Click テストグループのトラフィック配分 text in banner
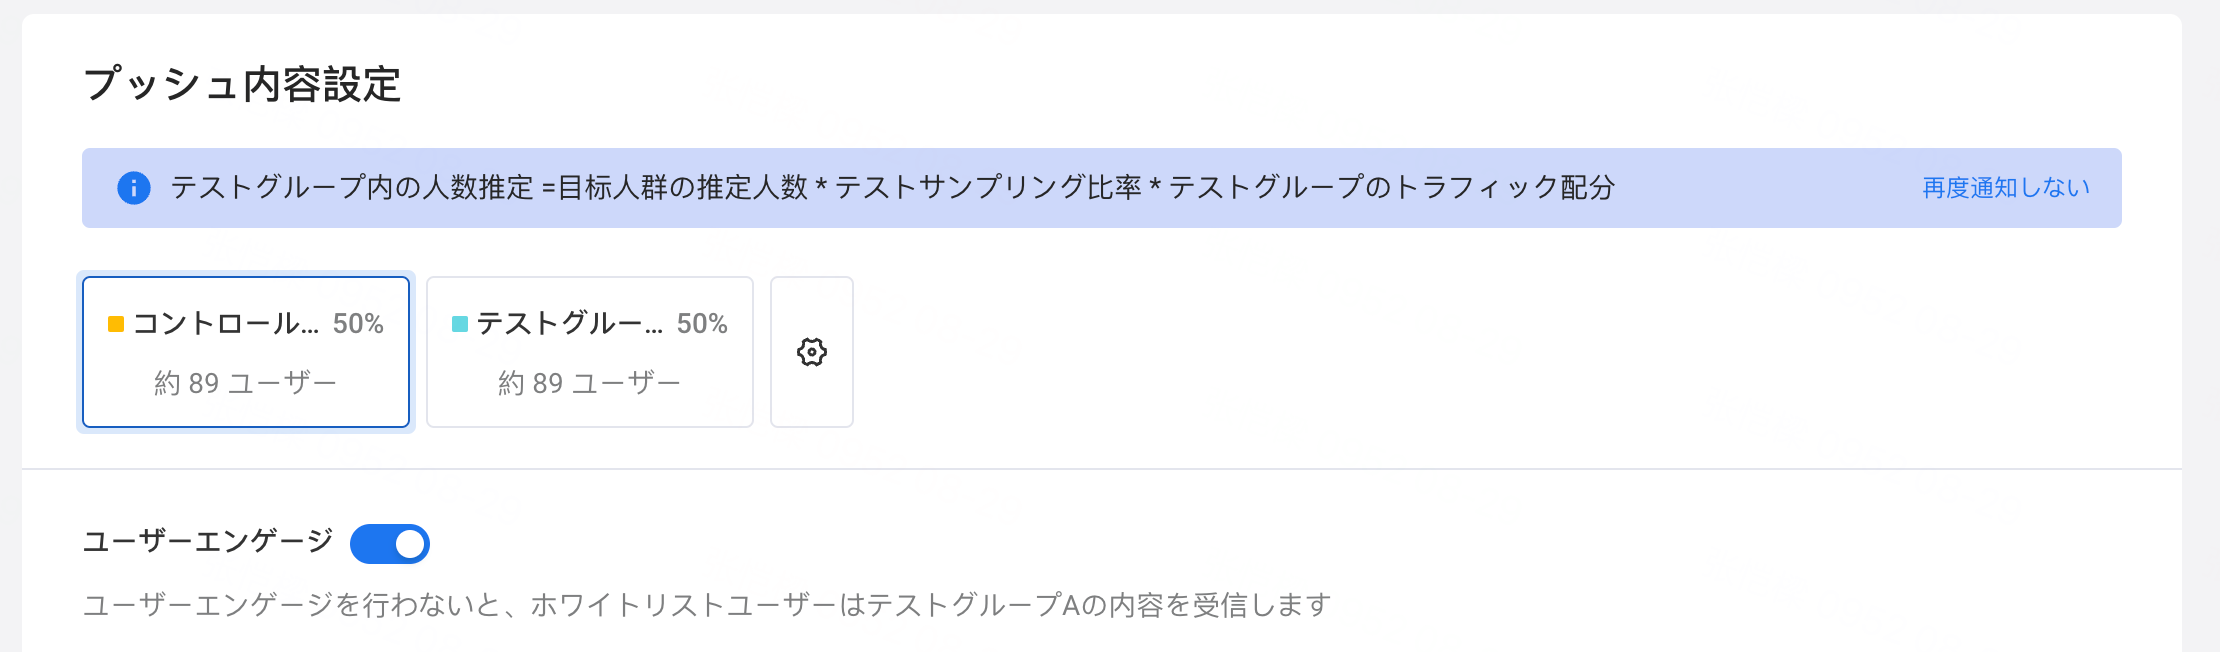This screenshot has width=2220, height=652. [x=1392, y=188]
